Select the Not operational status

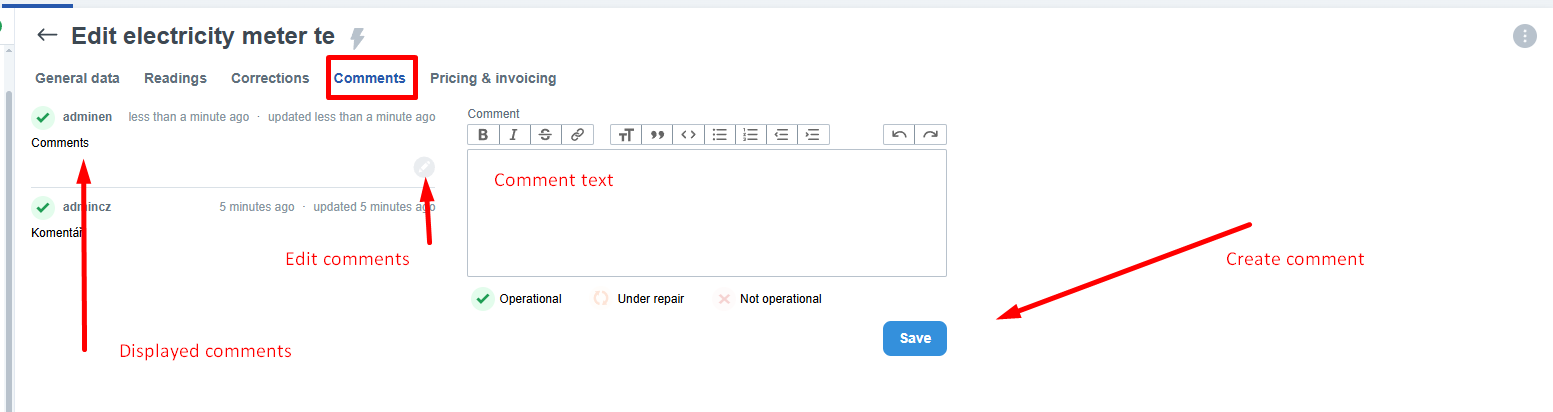[x=723, y=299]
